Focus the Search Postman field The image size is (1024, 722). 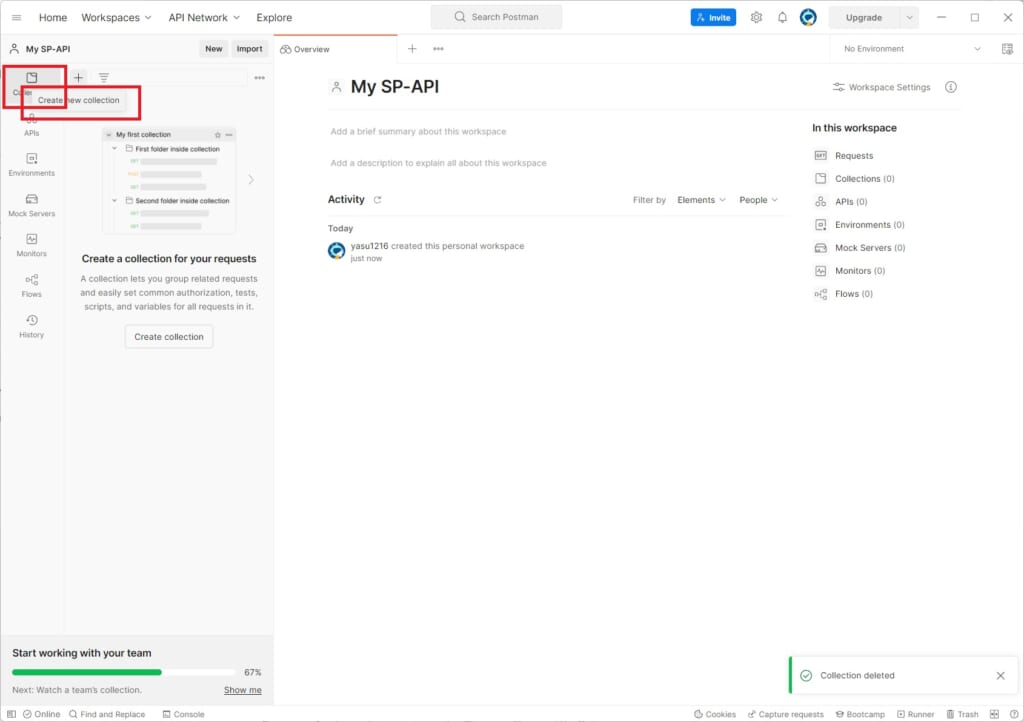[x=496, y=17]
